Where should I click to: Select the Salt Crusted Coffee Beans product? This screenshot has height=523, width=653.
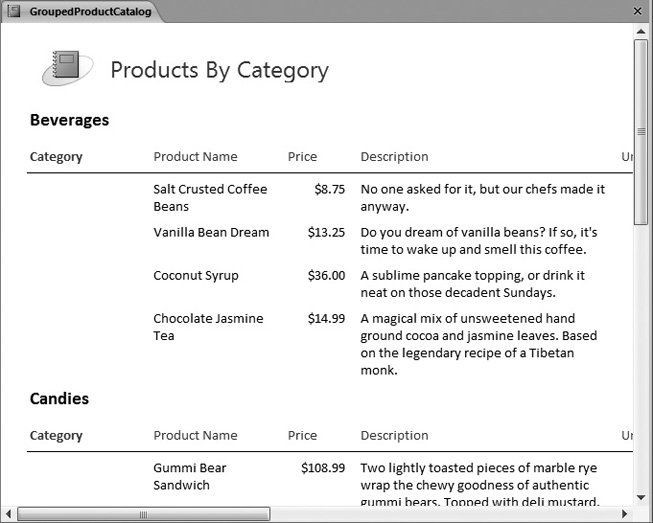pyautogui.click(x=210, y=197)
